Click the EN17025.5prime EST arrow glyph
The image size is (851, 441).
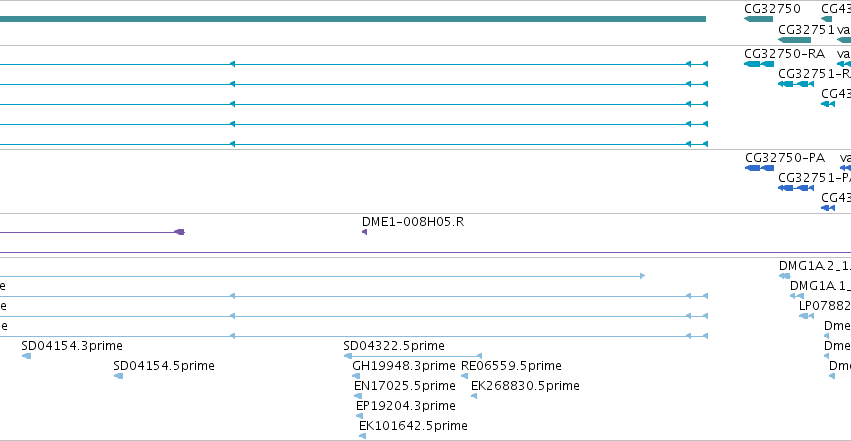358,396
